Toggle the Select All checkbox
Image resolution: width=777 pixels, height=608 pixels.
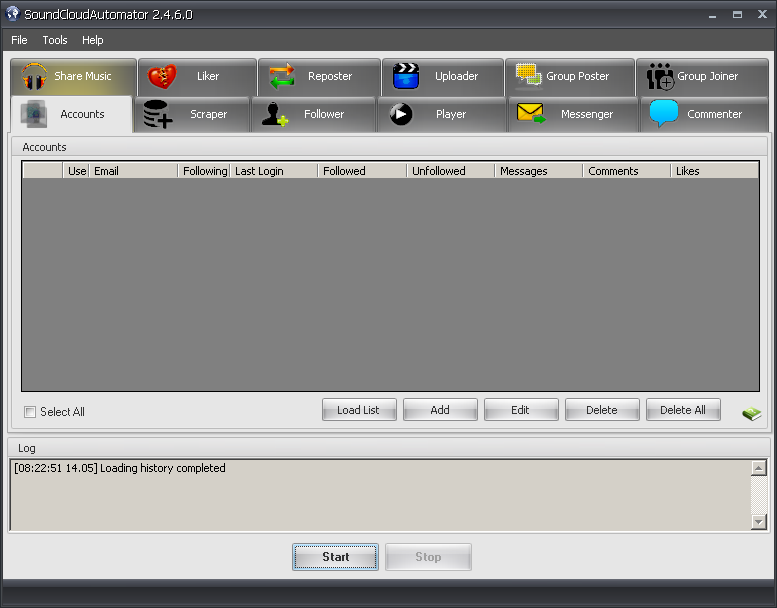click(30, 412)
